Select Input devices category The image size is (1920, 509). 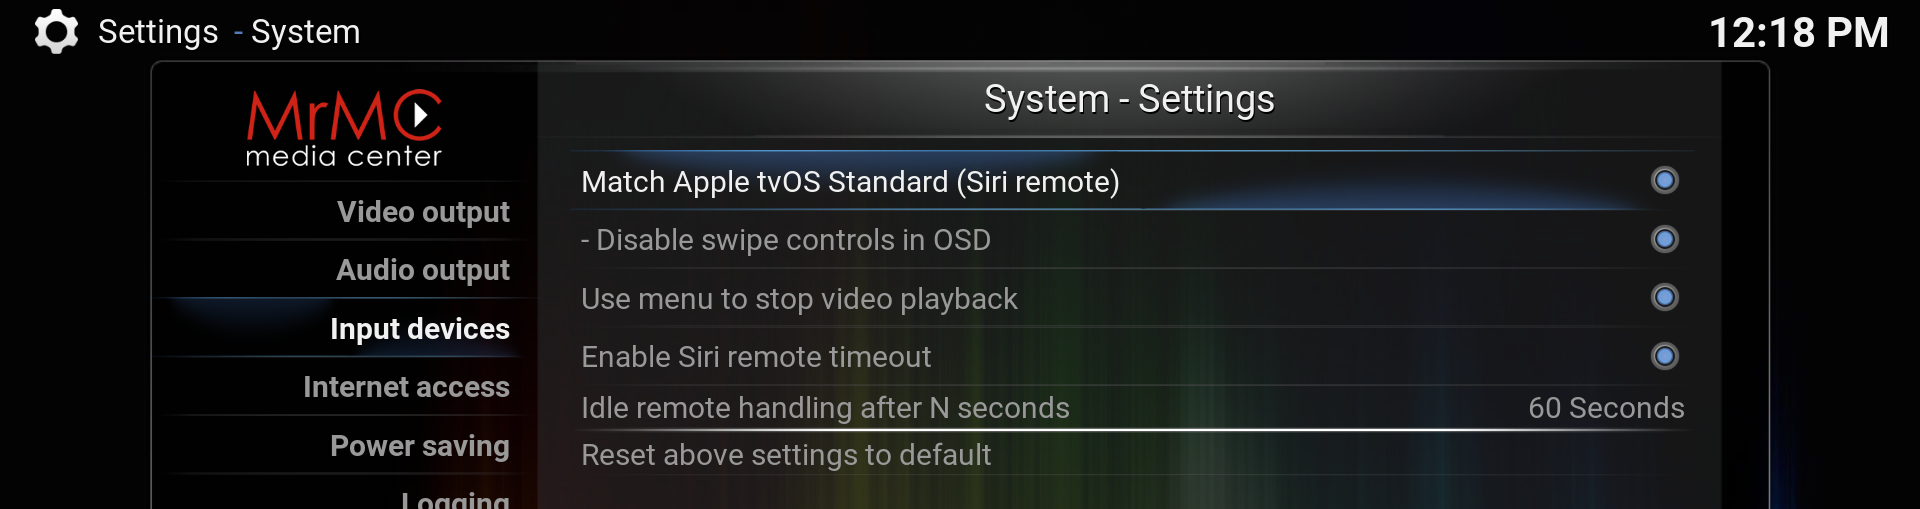[x=420, y=329]
